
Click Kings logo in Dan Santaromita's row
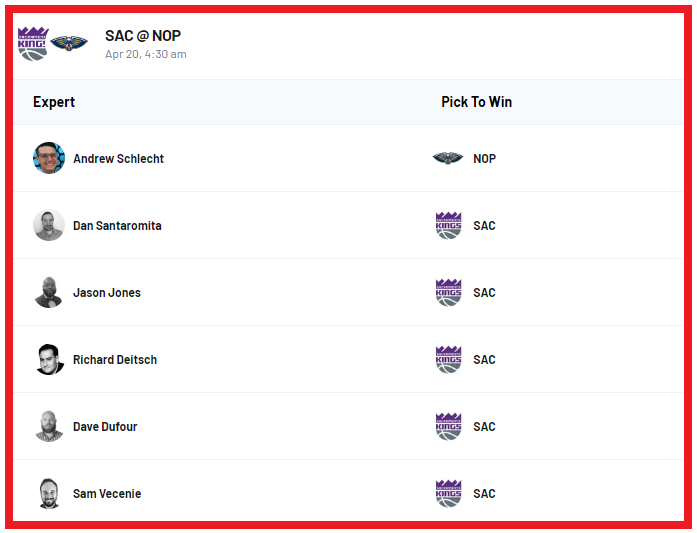click(449, 225)
